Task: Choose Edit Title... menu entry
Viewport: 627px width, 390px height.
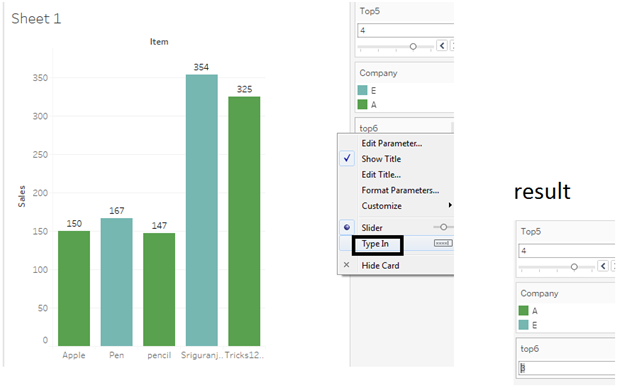Action: pyautogui.click(x=381, y=174)
